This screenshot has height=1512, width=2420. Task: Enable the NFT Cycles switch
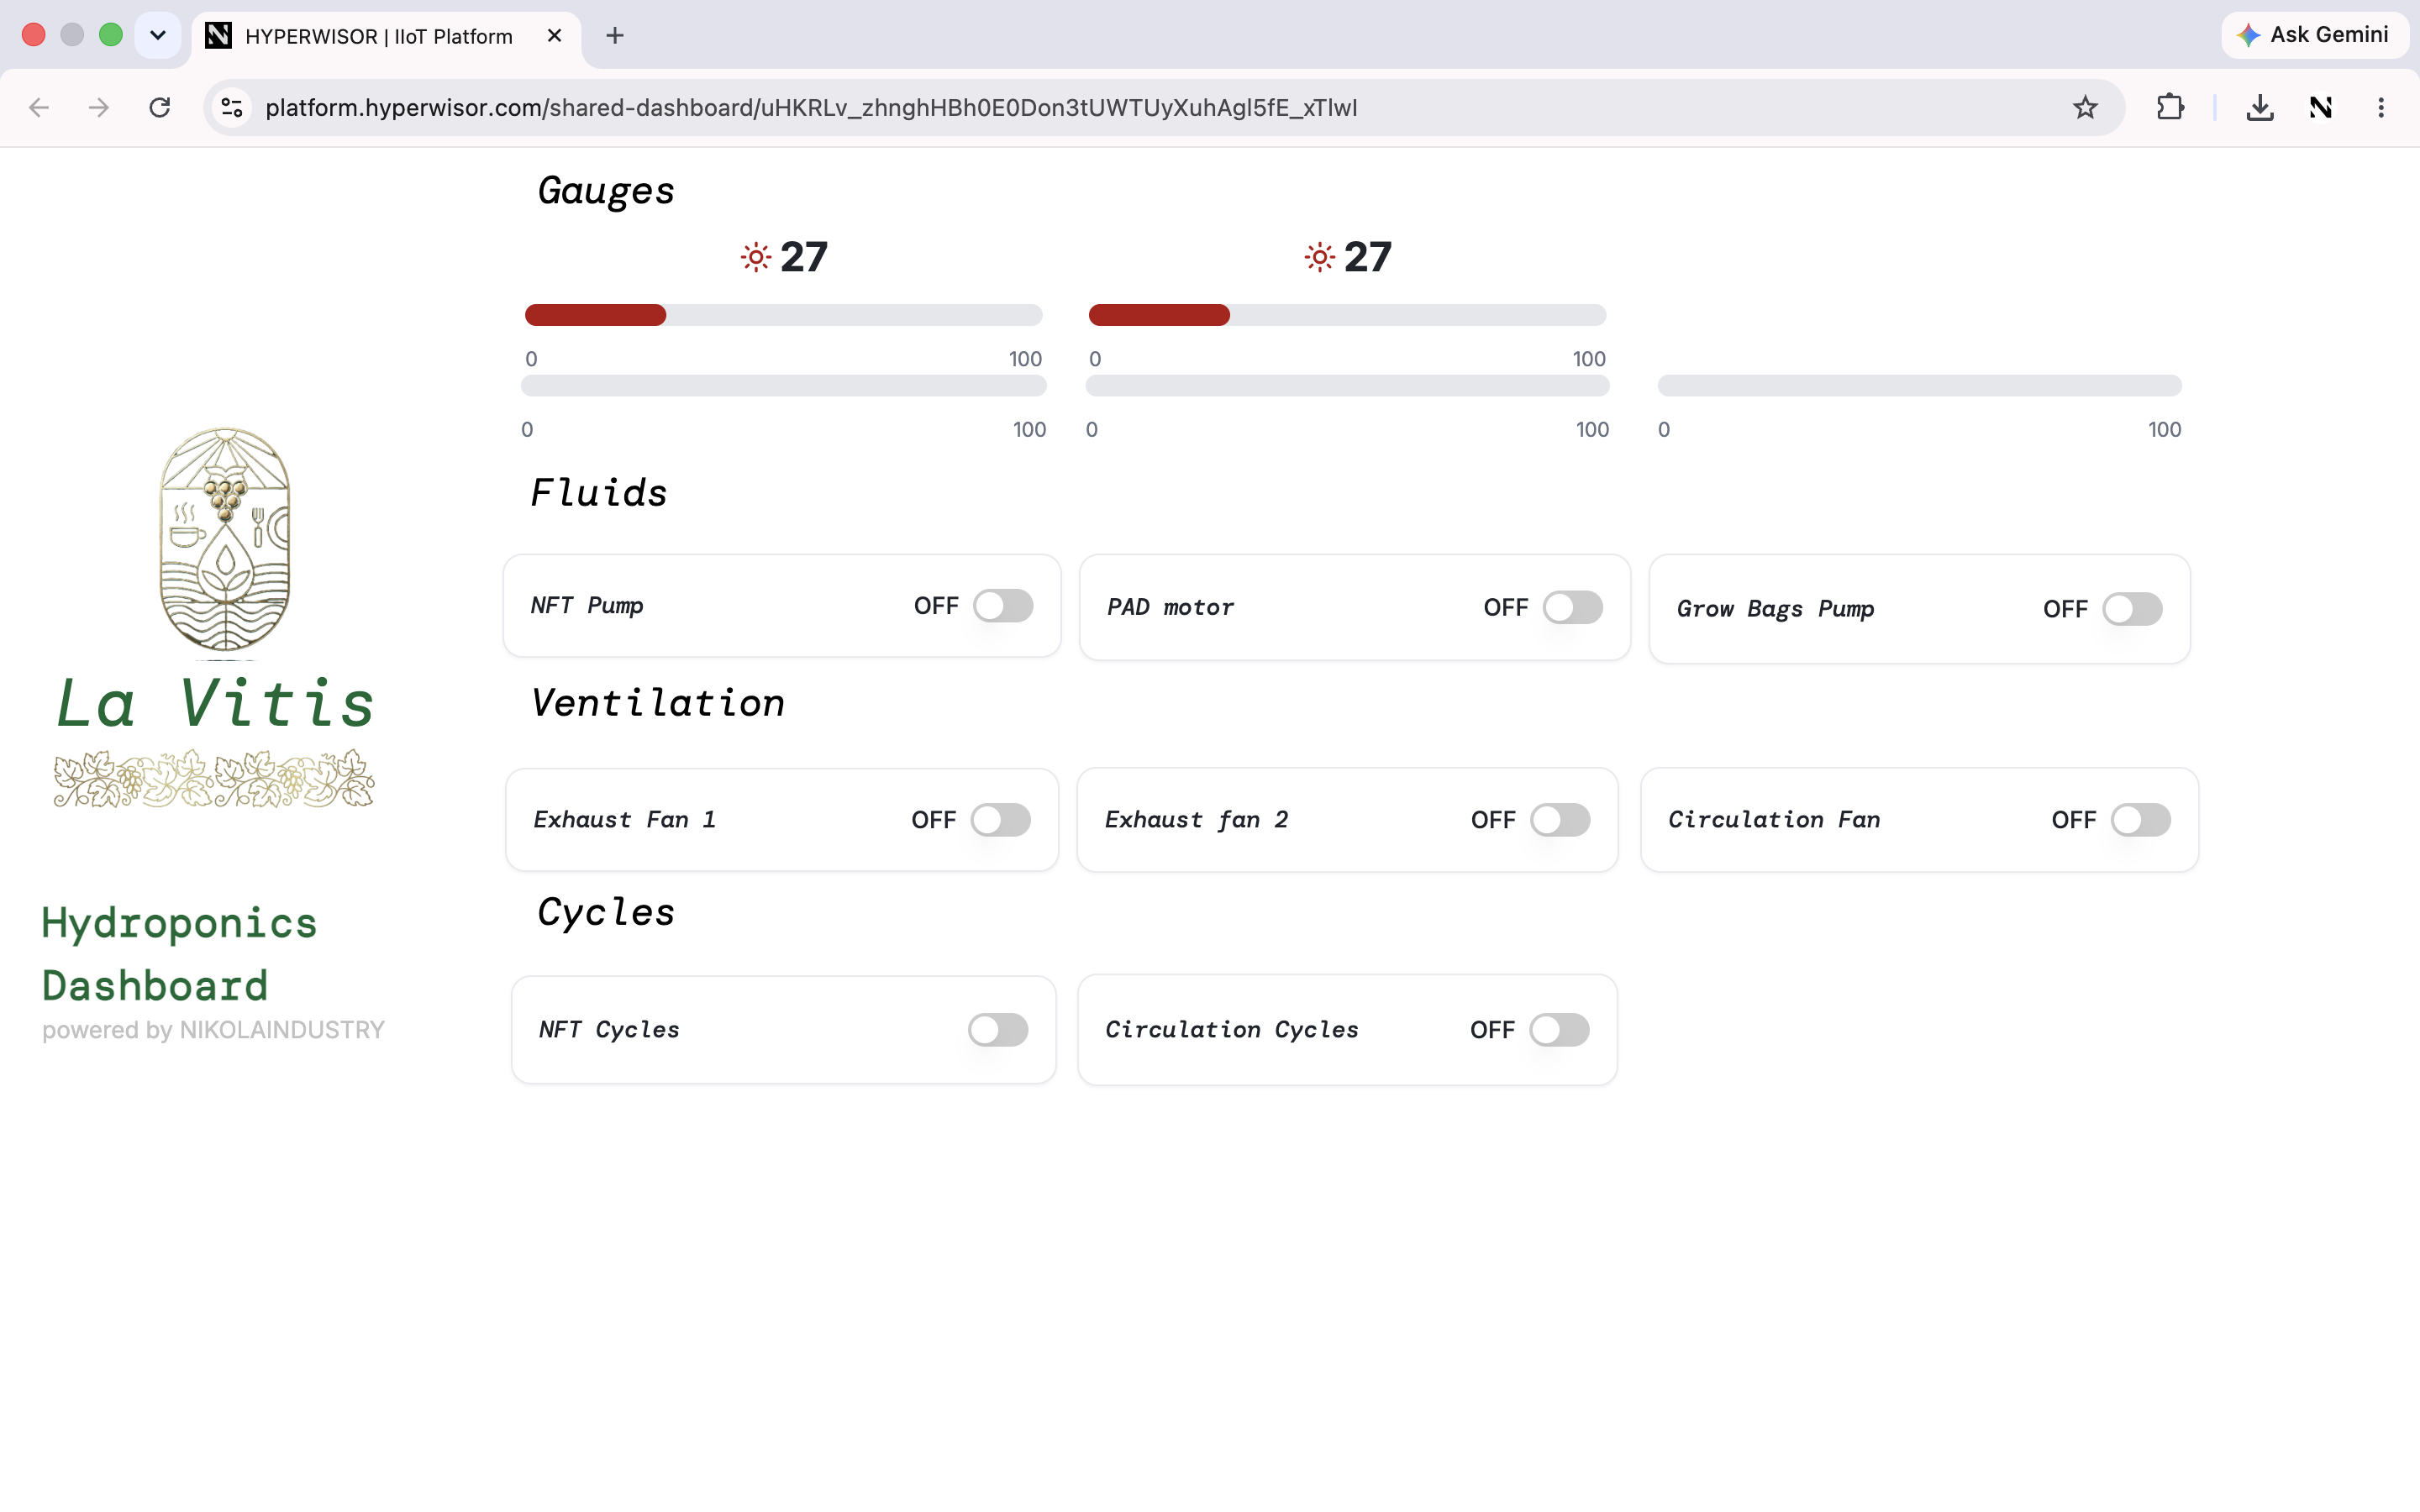coord(998,1030)
